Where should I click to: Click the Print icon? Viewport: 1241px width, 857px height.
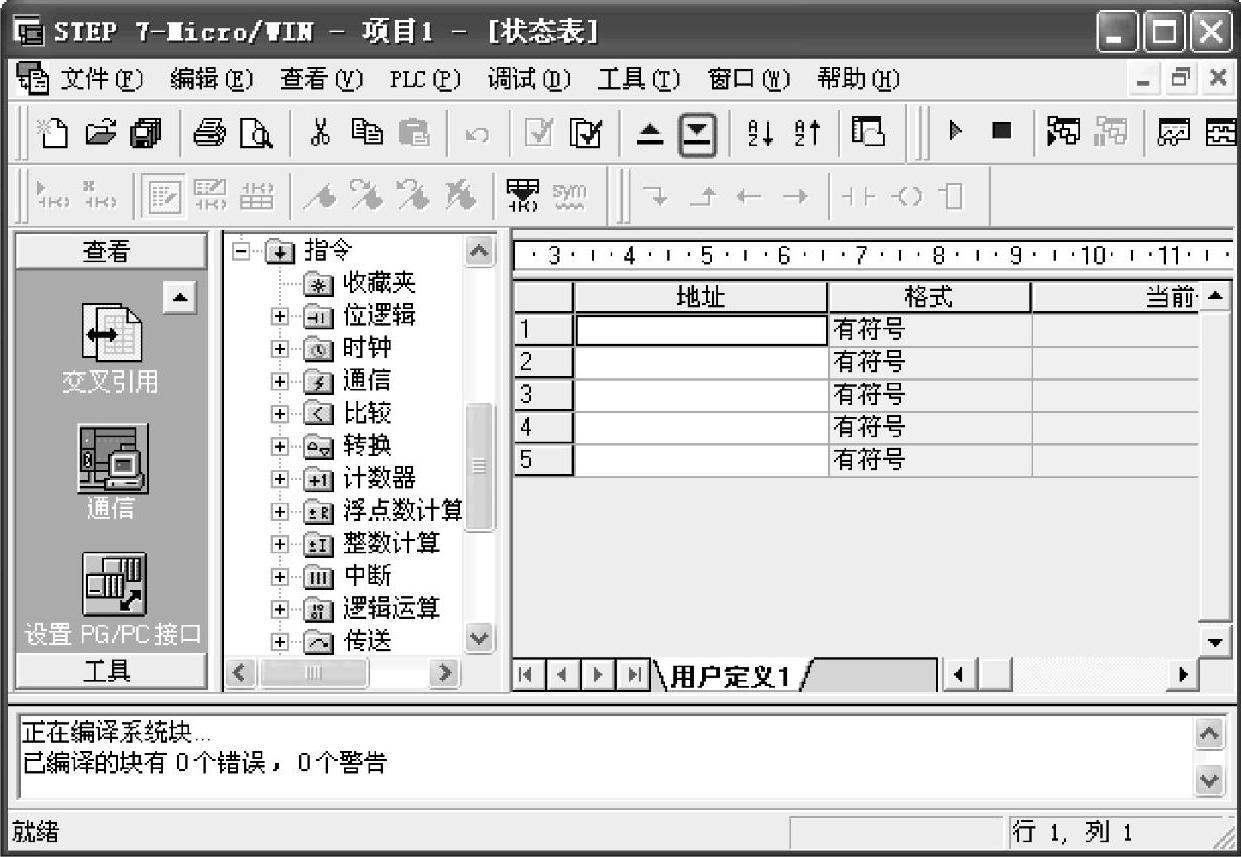coord(209,131)
